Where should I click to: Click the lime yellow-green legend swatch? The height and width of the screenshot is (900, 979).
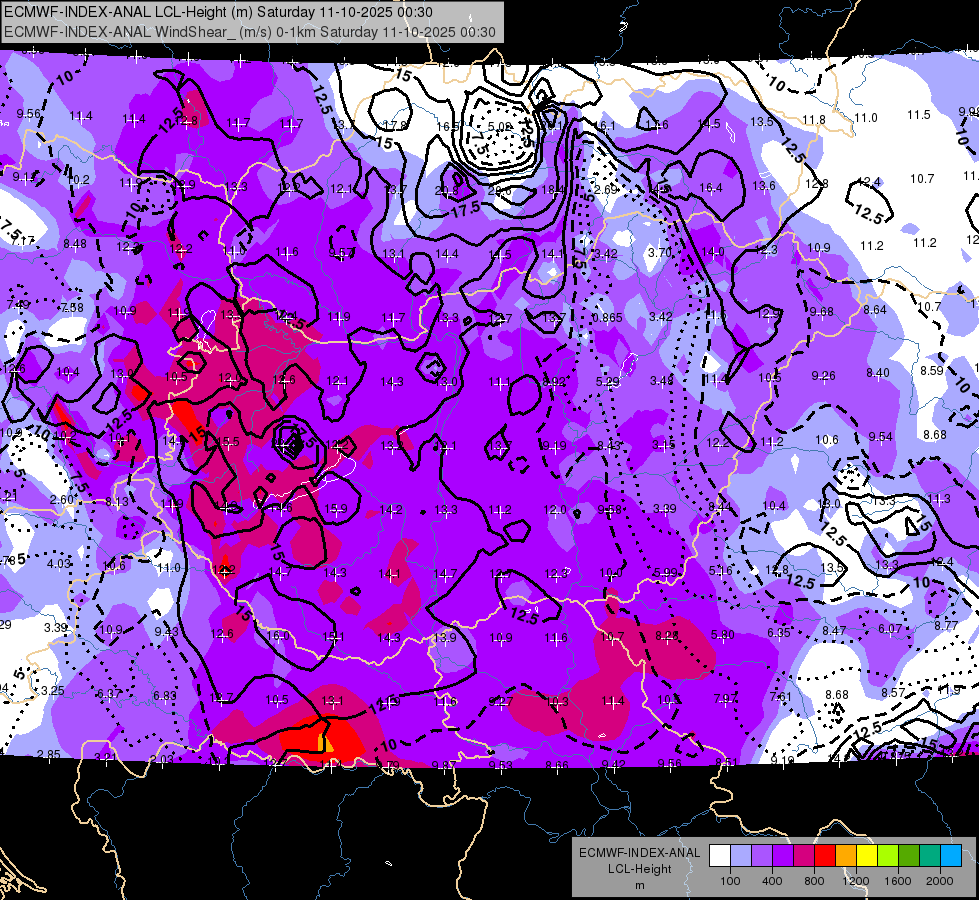point(888,856)
